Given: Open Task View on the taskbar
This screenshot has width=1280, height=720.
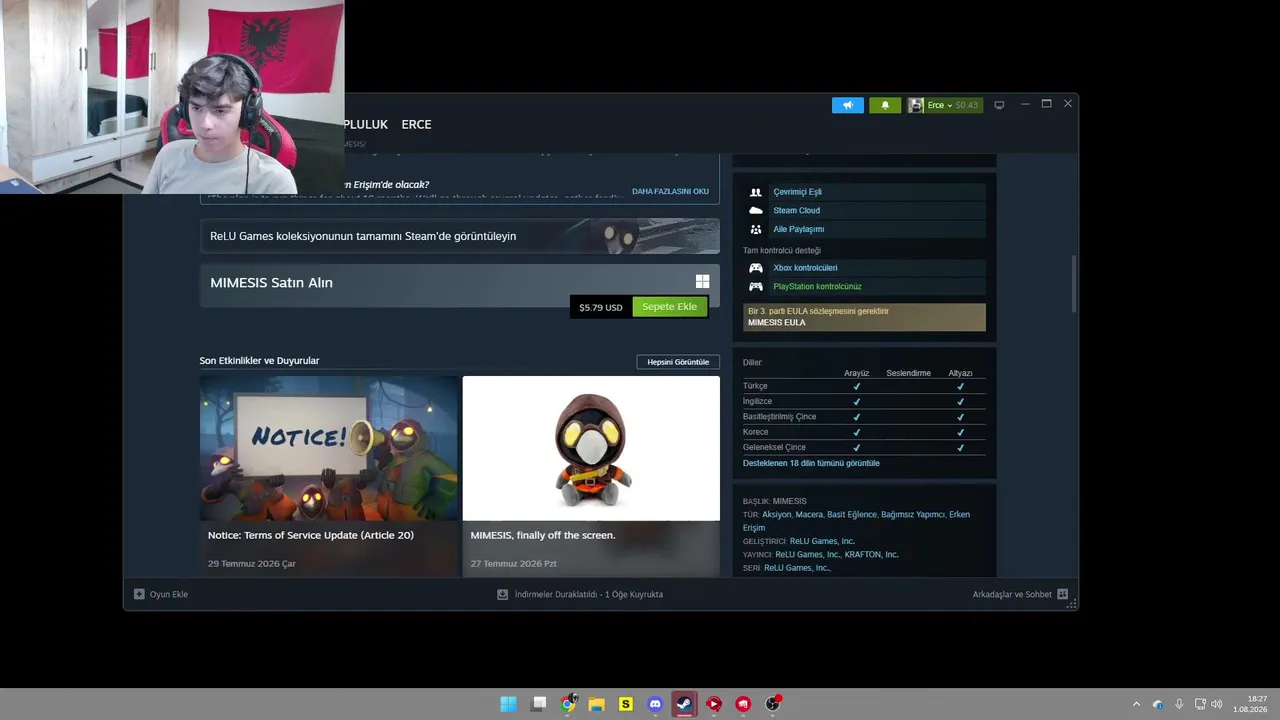Looking at the screenshot, I should point(539,704).
